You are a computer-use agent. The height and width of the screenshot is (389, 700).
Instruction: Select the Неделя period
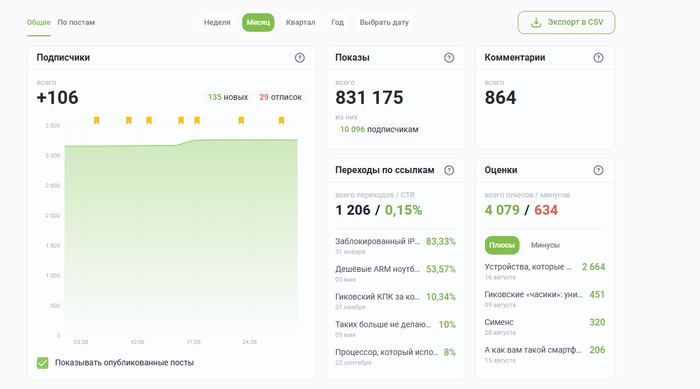pos(217,22)
